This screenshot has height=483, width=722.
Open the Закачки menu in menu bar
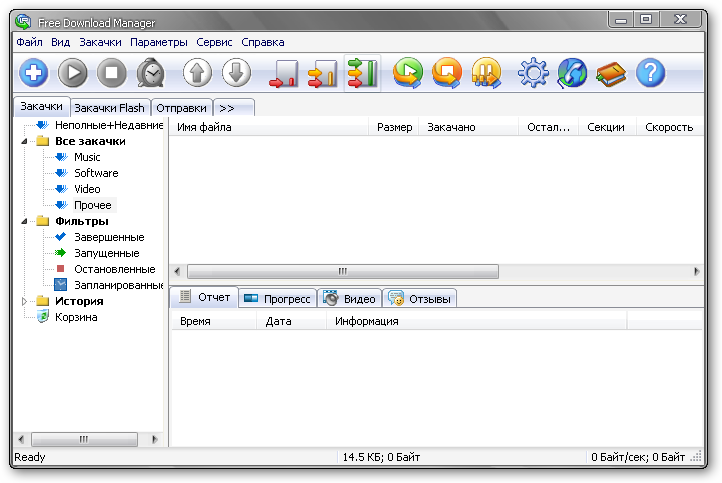pos(100,42)
